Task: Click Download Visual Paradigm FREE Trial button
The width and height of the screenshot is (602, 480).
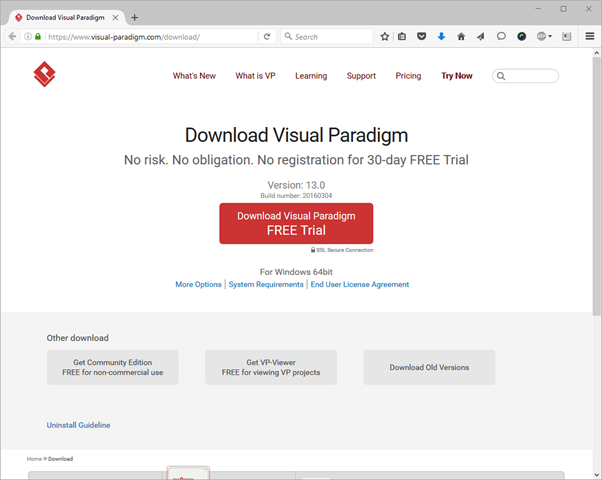Action: click(296, 223)
